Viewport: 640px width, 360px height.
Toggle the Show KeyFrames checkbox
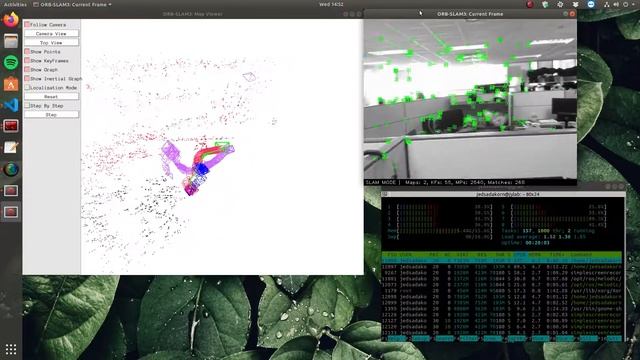point(27,60)
